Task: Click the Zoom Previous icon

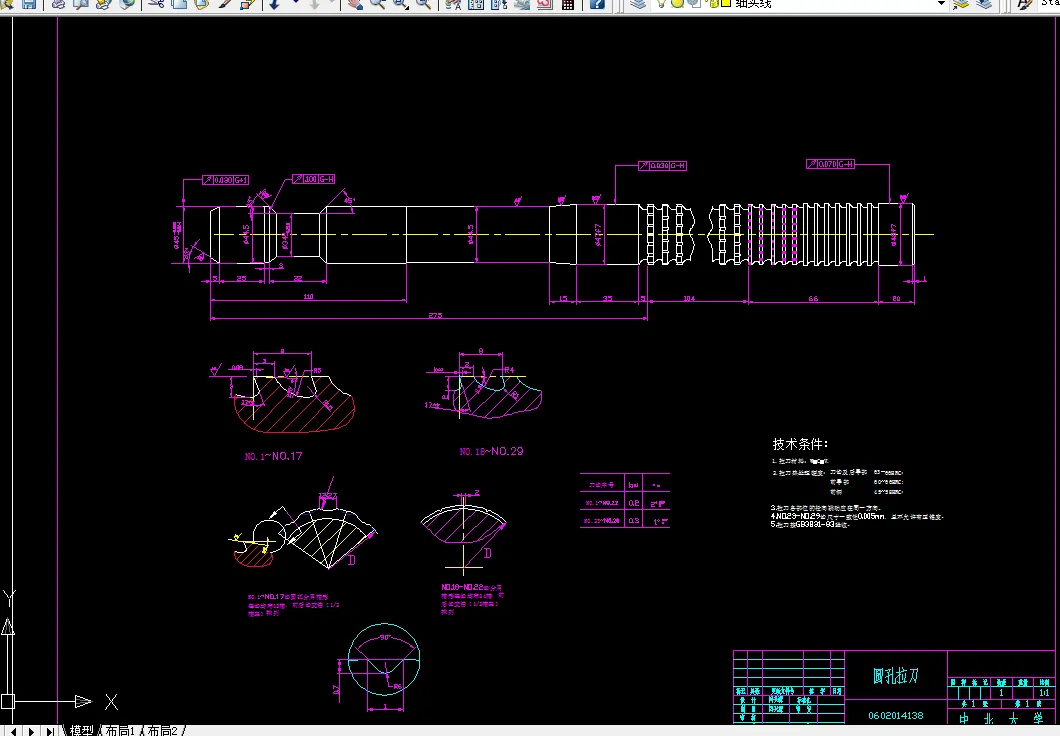Action: tap(423, 4)
